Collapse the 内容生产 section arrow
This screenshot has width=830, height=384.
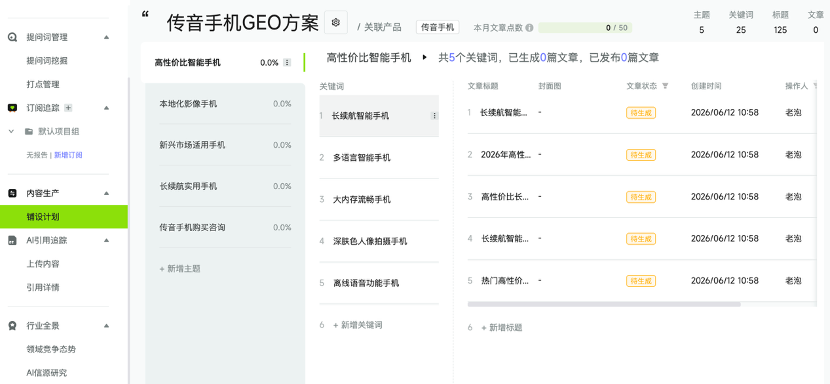(106, 193)
